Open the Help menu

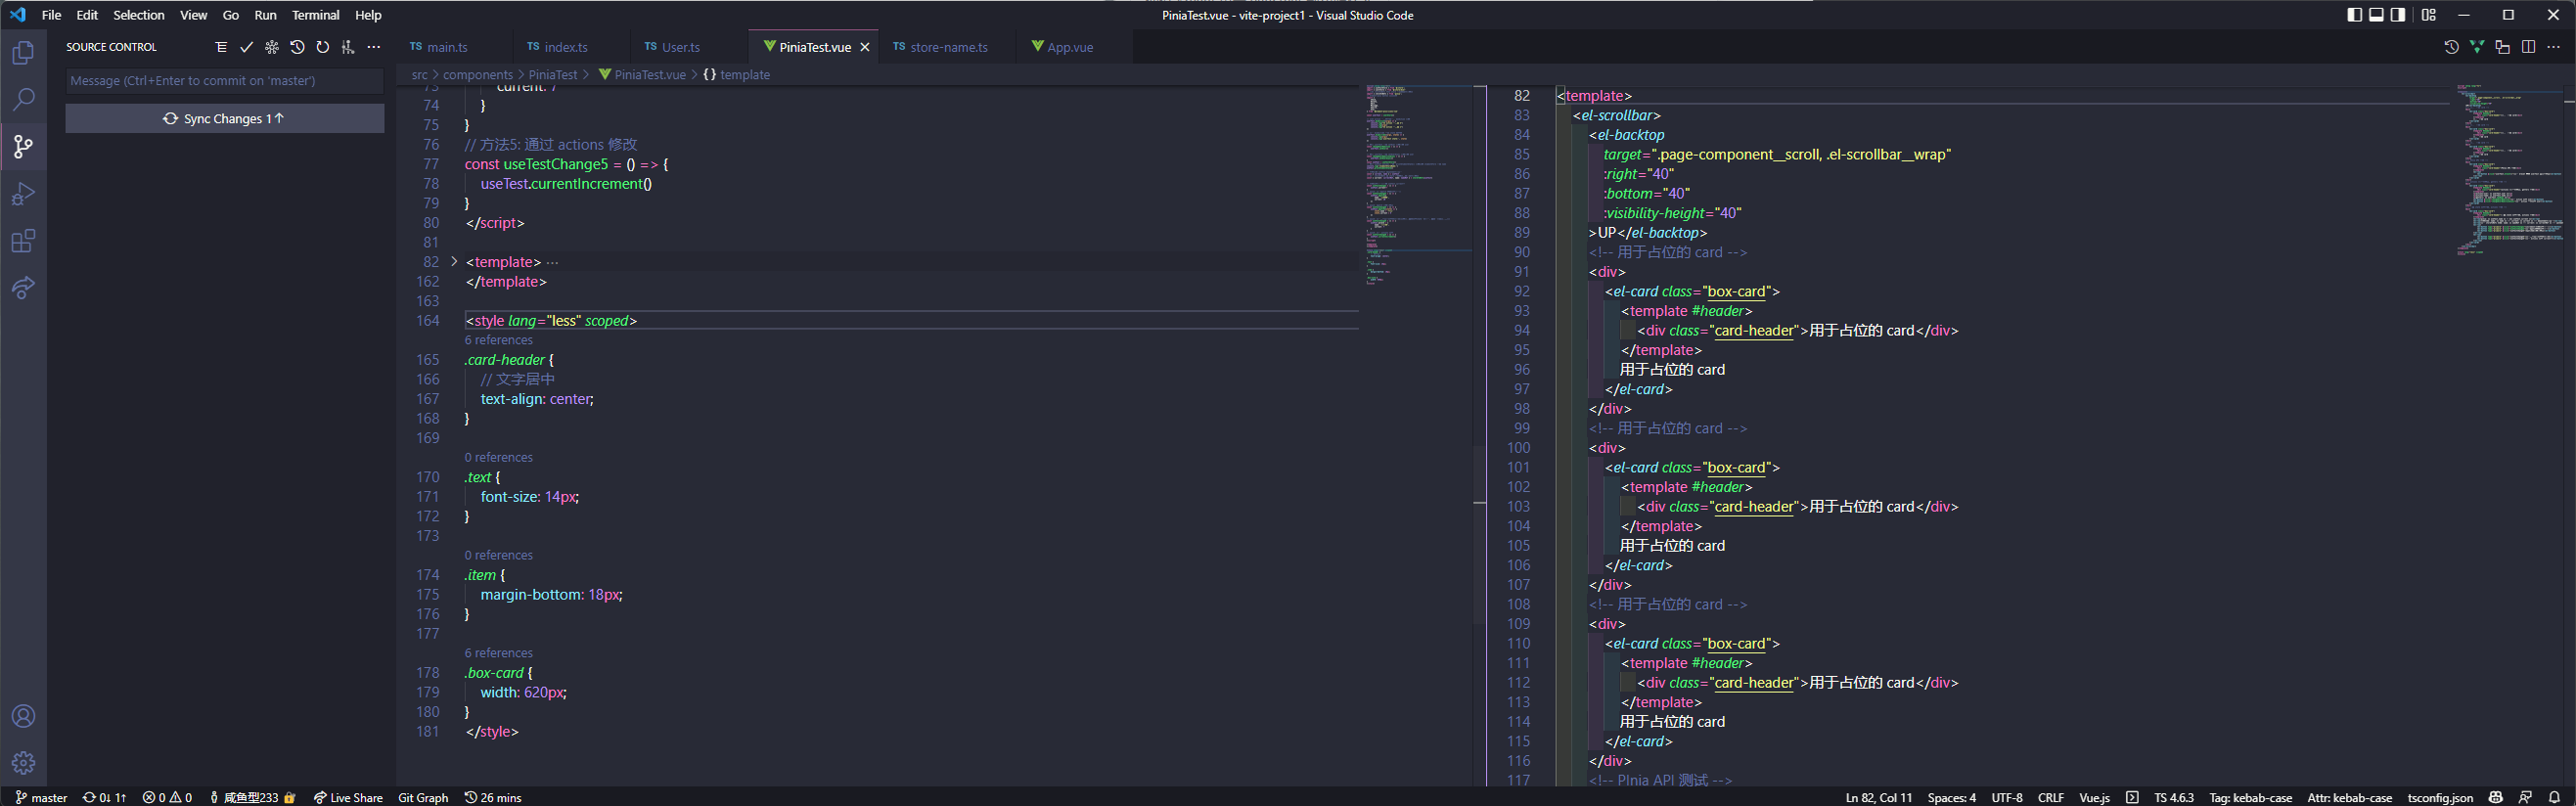[x=368, y=15]
